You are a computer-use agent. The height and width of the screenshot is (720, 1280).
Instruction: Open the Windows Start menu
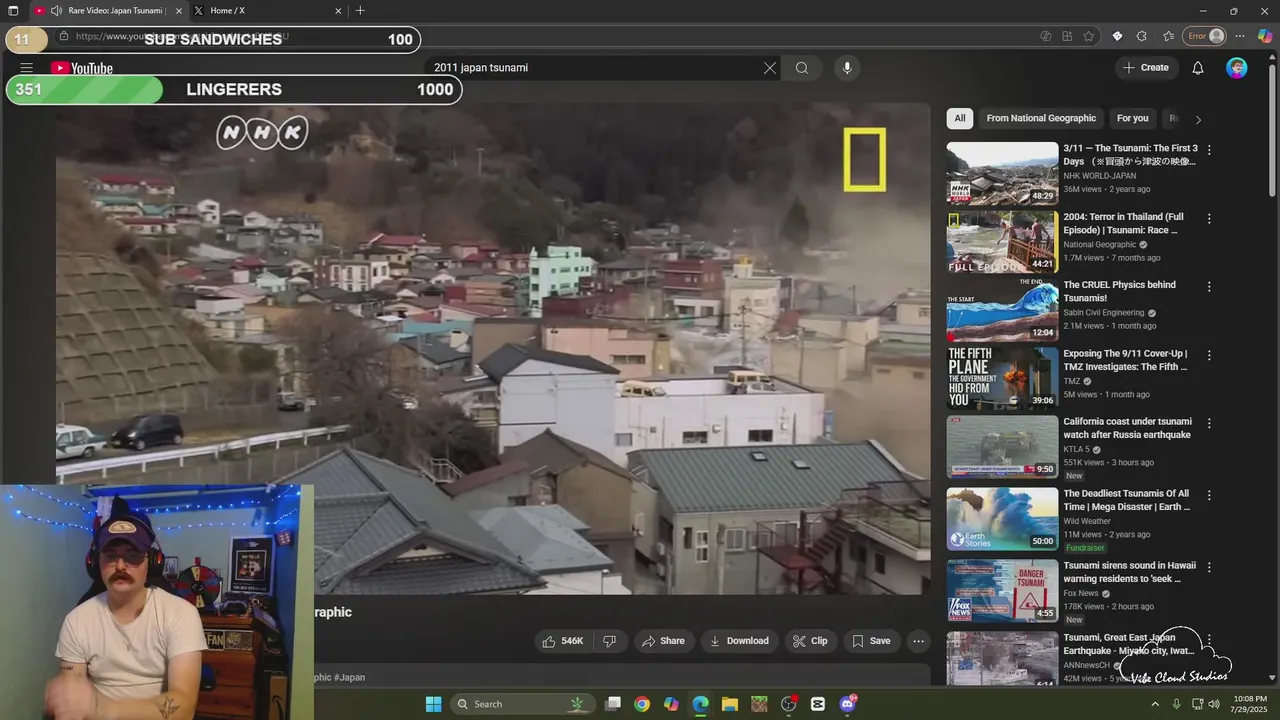[x=433, y=704]
